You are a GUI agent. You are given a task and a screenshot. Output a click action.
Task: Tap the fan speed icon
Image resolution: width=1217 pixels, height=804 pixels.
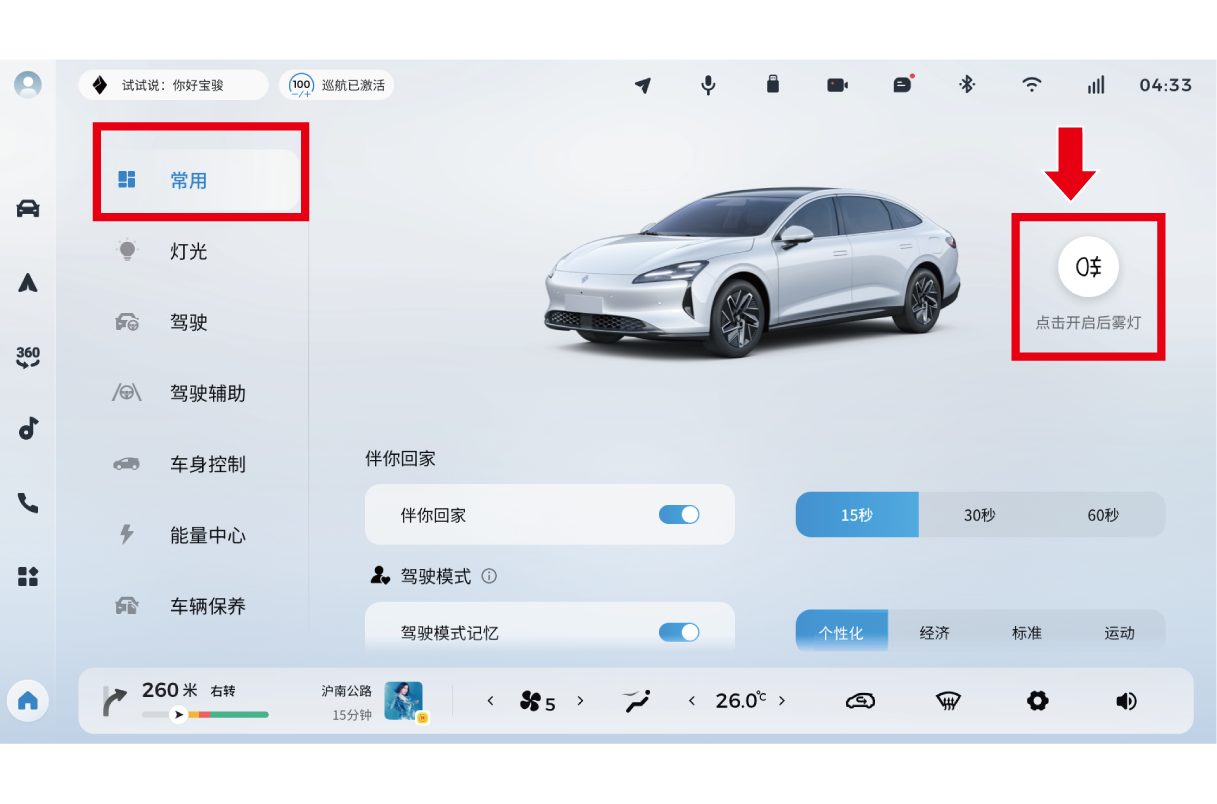(x=530, y=701)
